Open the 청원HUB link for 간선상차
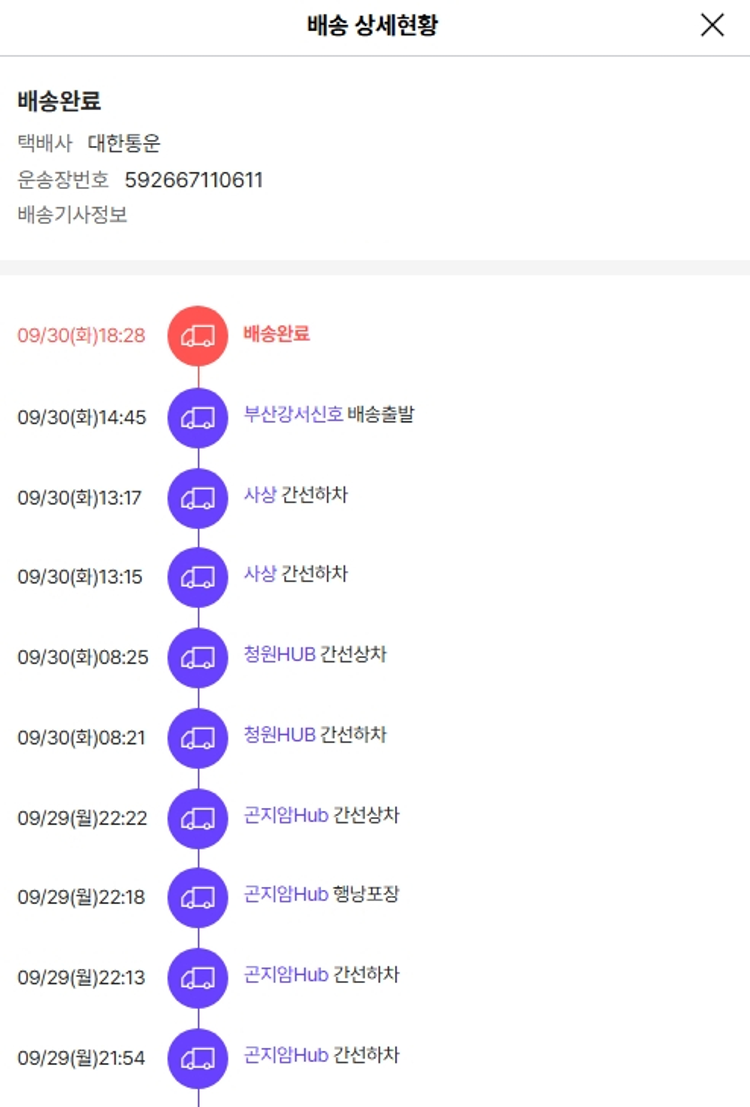 coord(279,654)
